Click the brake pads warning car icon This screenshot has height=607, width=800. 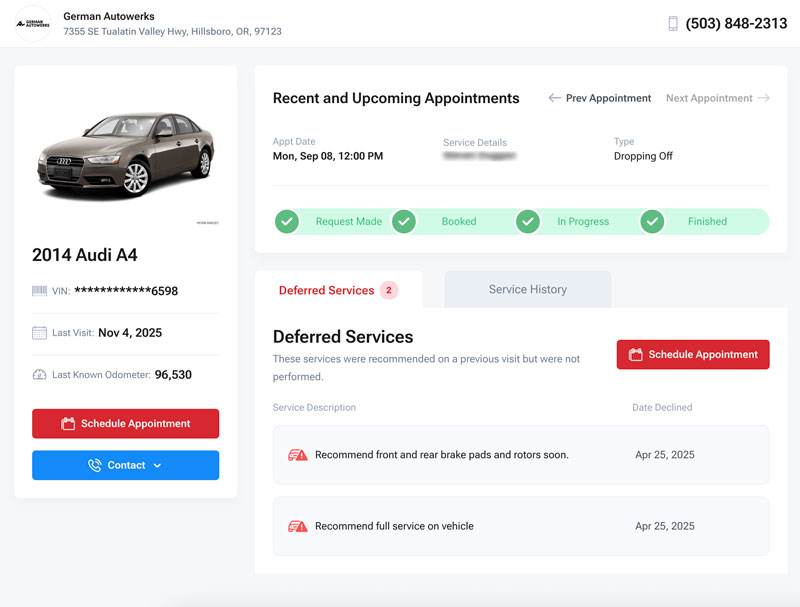(298, 455)
